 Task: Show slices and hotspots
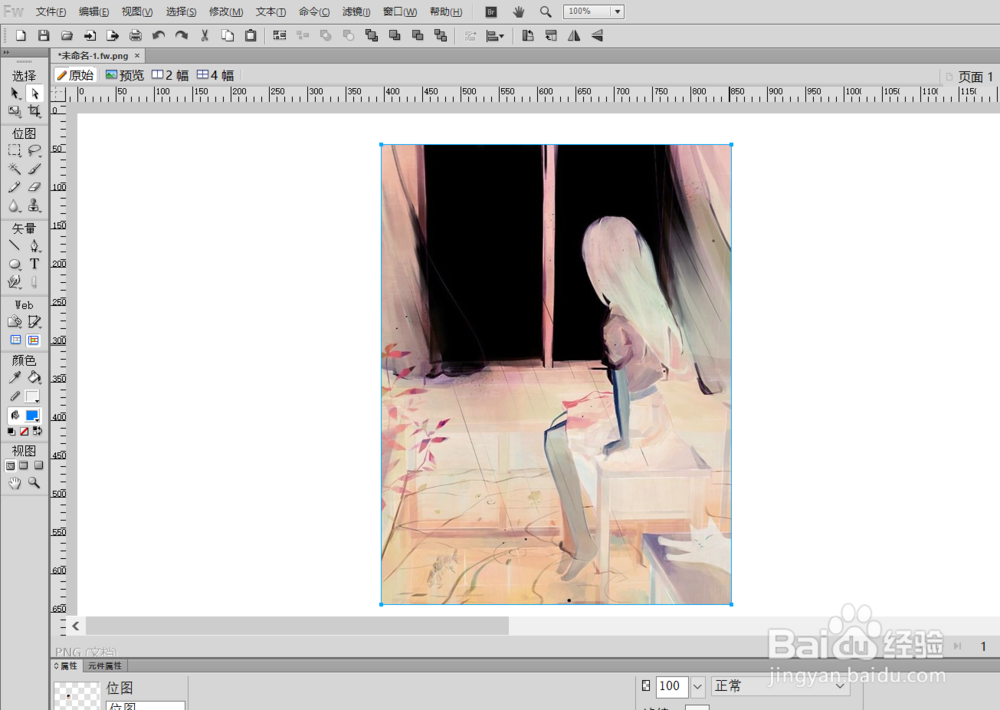(x=34, y=340)
